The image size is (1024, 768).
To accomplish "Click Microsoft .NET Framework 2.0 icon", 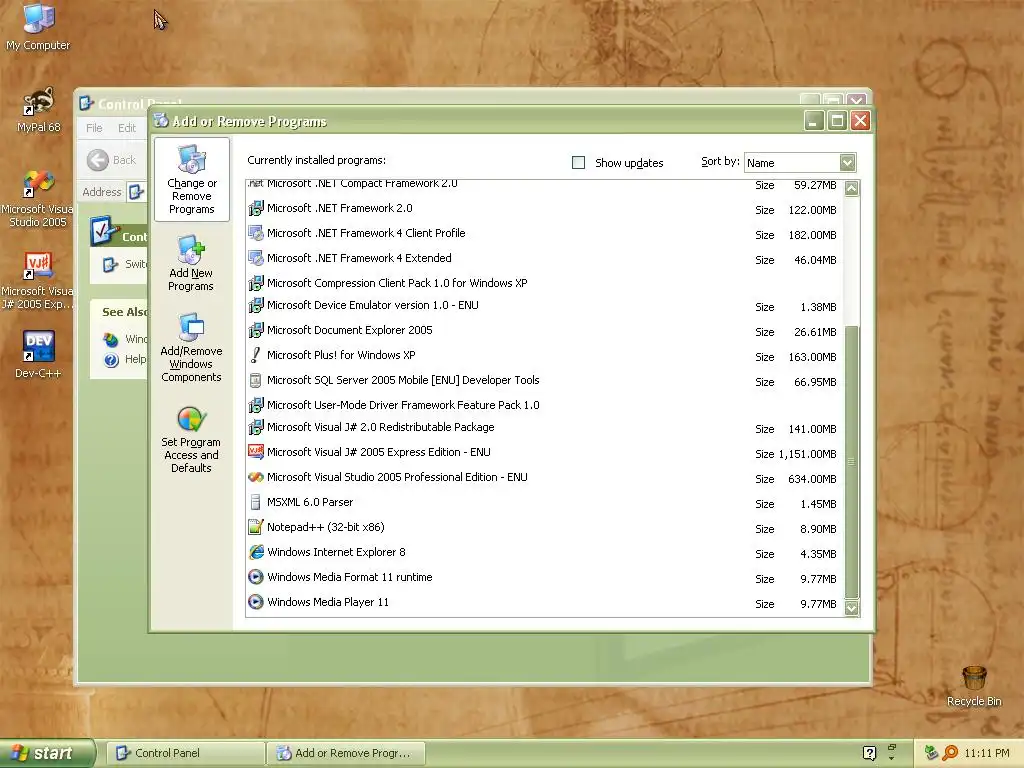I will point(256,209).
